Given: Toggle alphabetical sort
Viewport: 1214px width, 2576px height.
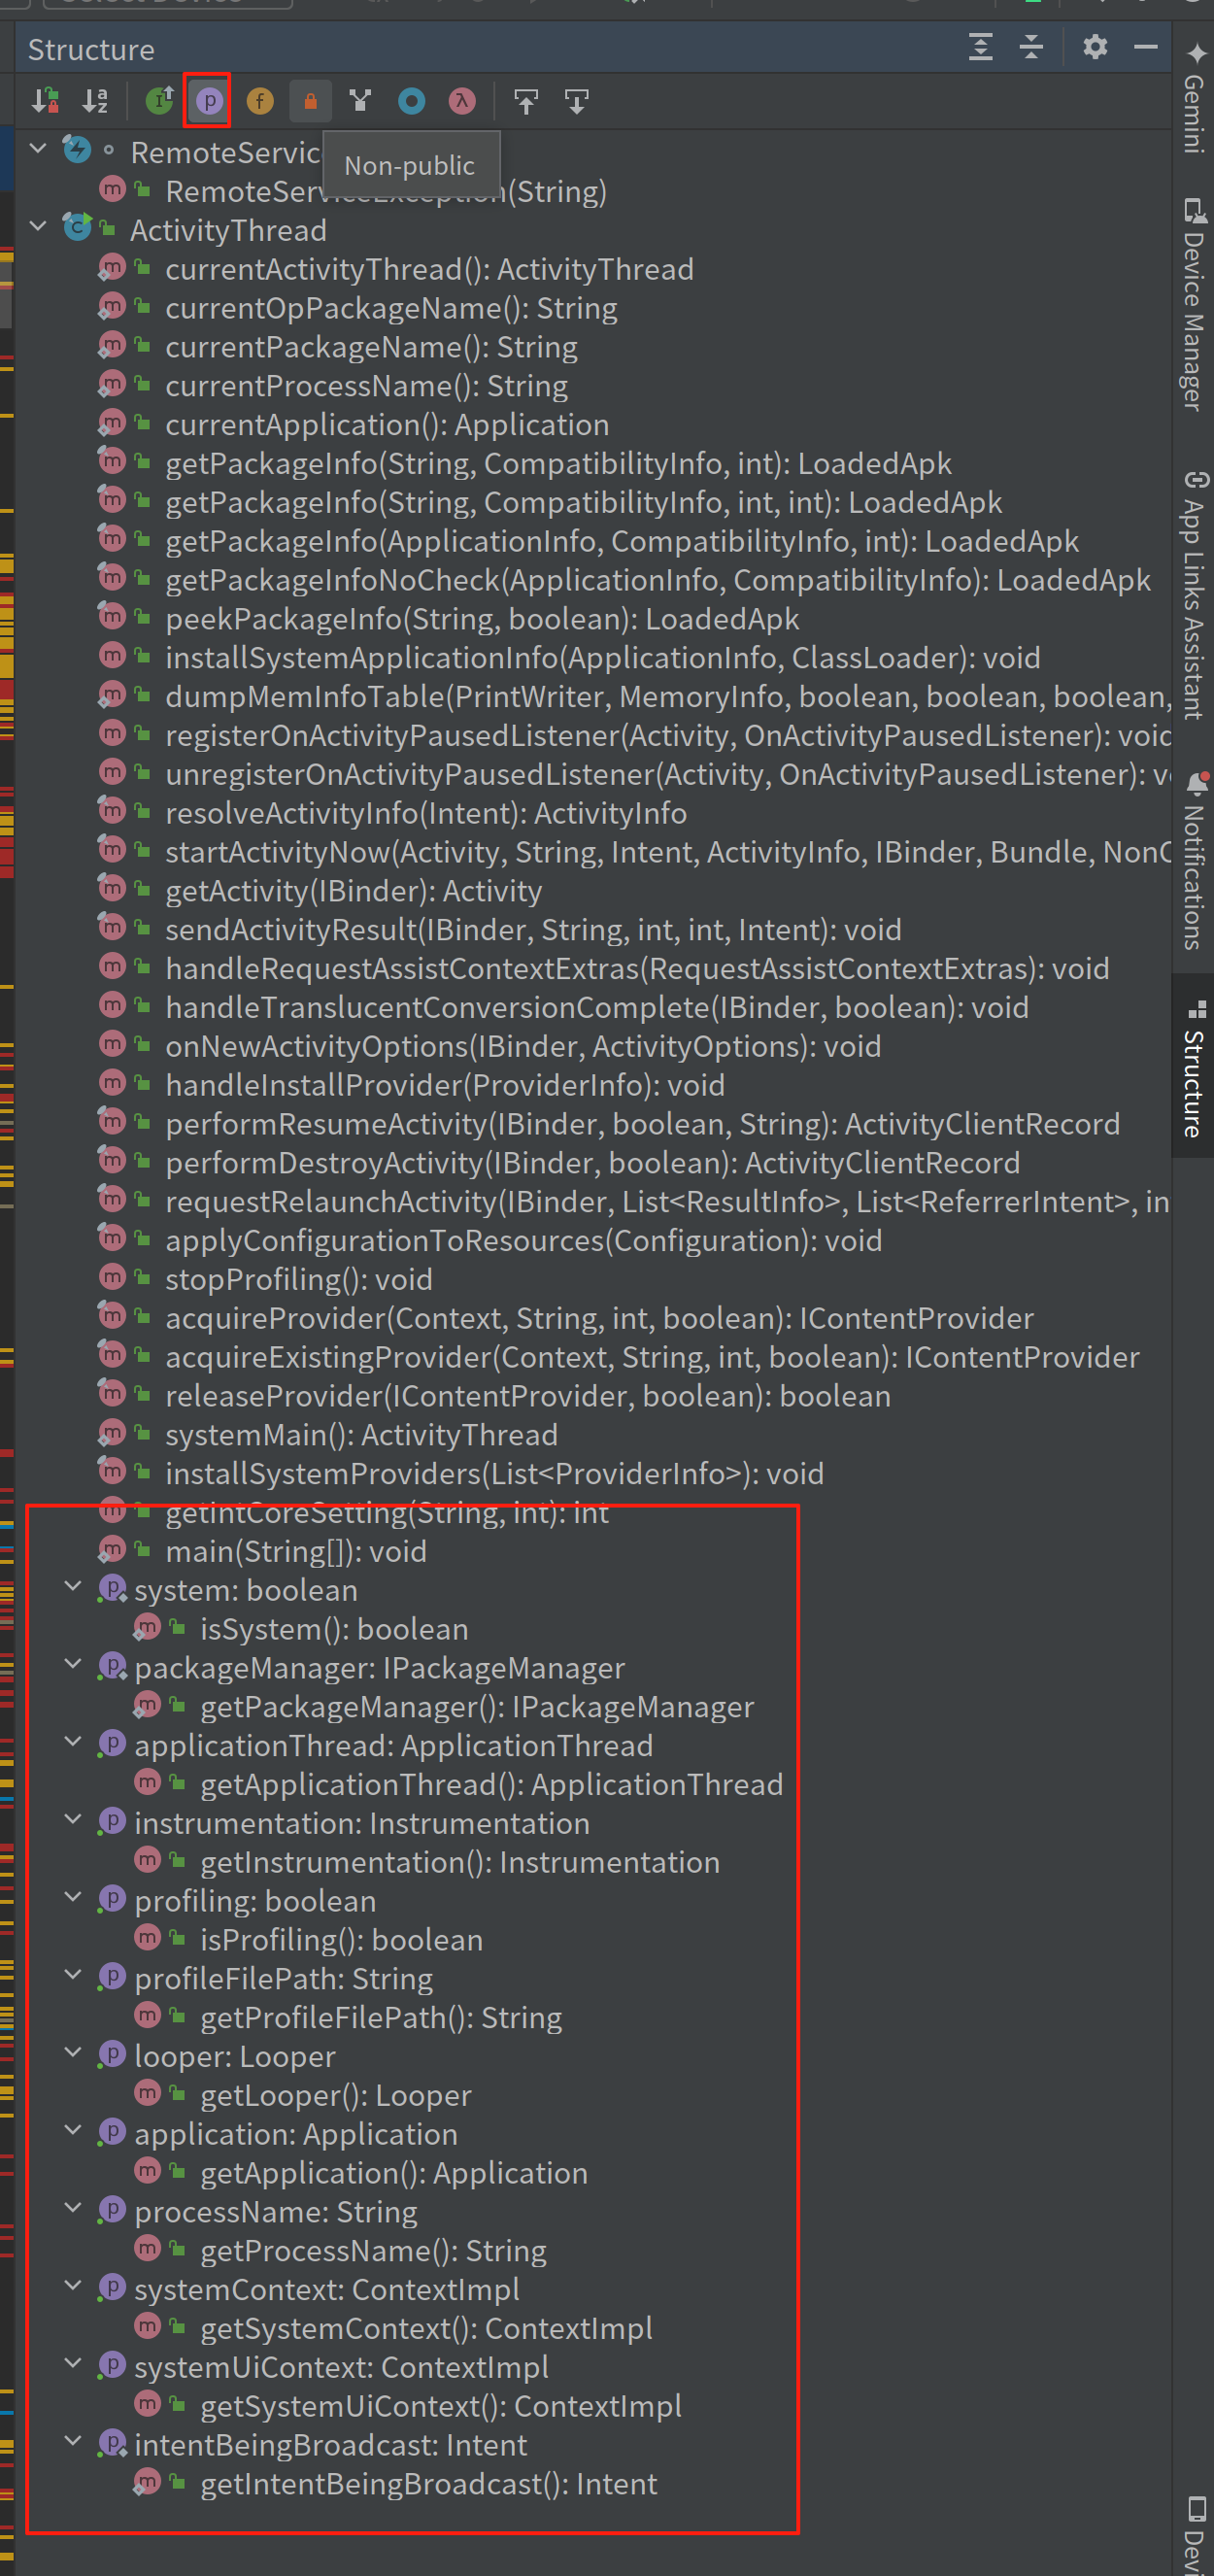Looking at the screenshot, I should [x=96, y=100].
